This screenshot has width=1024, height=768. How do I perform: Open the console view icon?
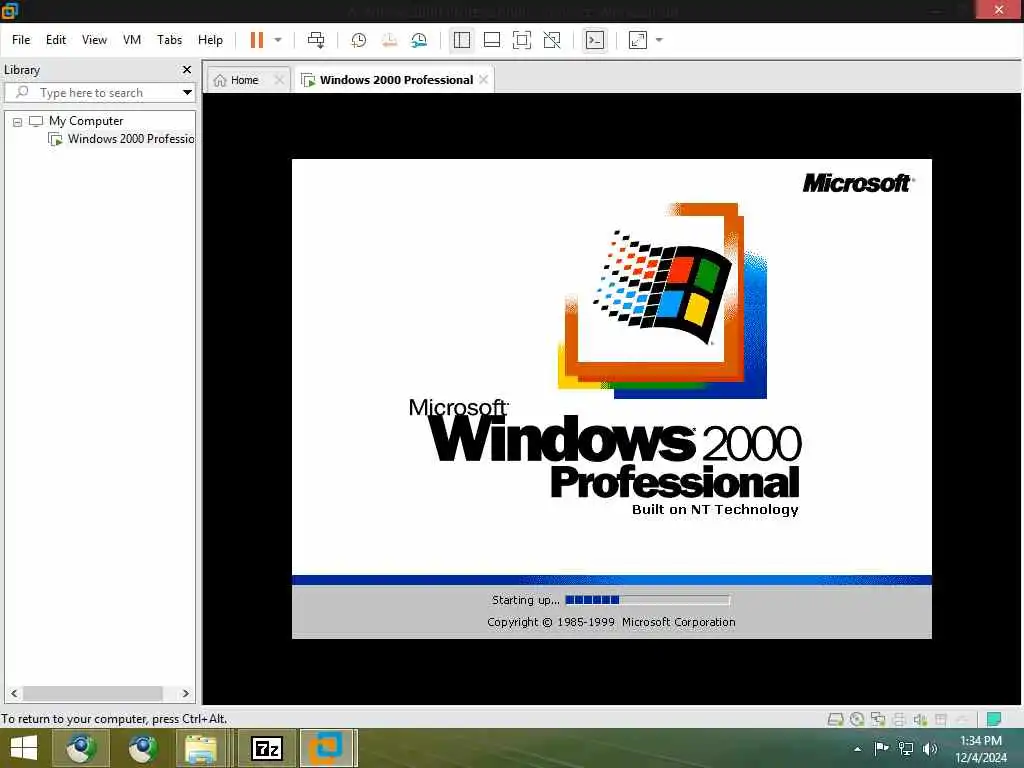(595, 40)
